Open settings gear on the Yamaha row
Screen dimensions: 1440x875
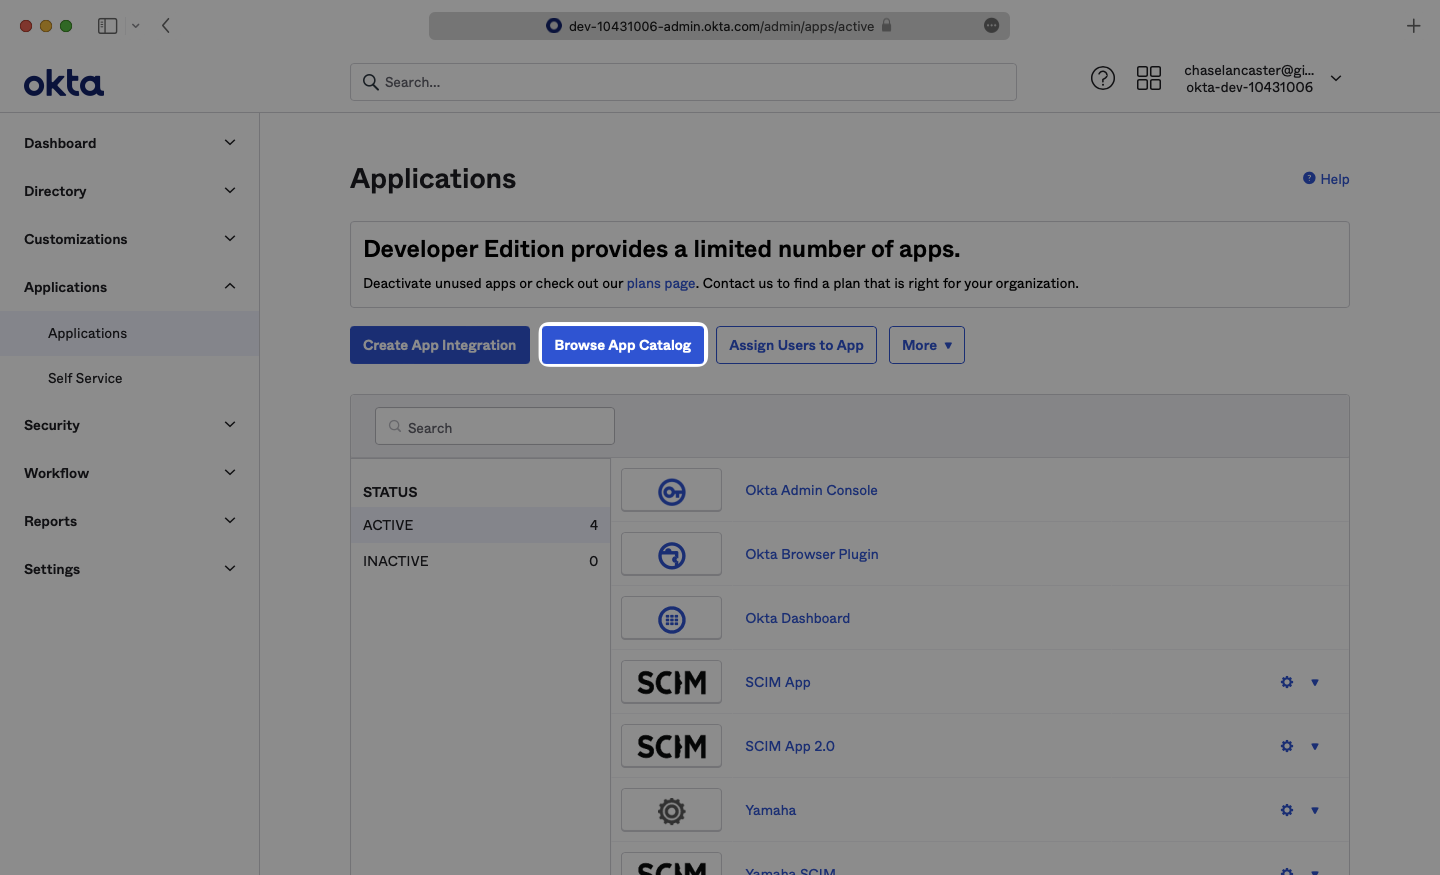point(1286,810)
